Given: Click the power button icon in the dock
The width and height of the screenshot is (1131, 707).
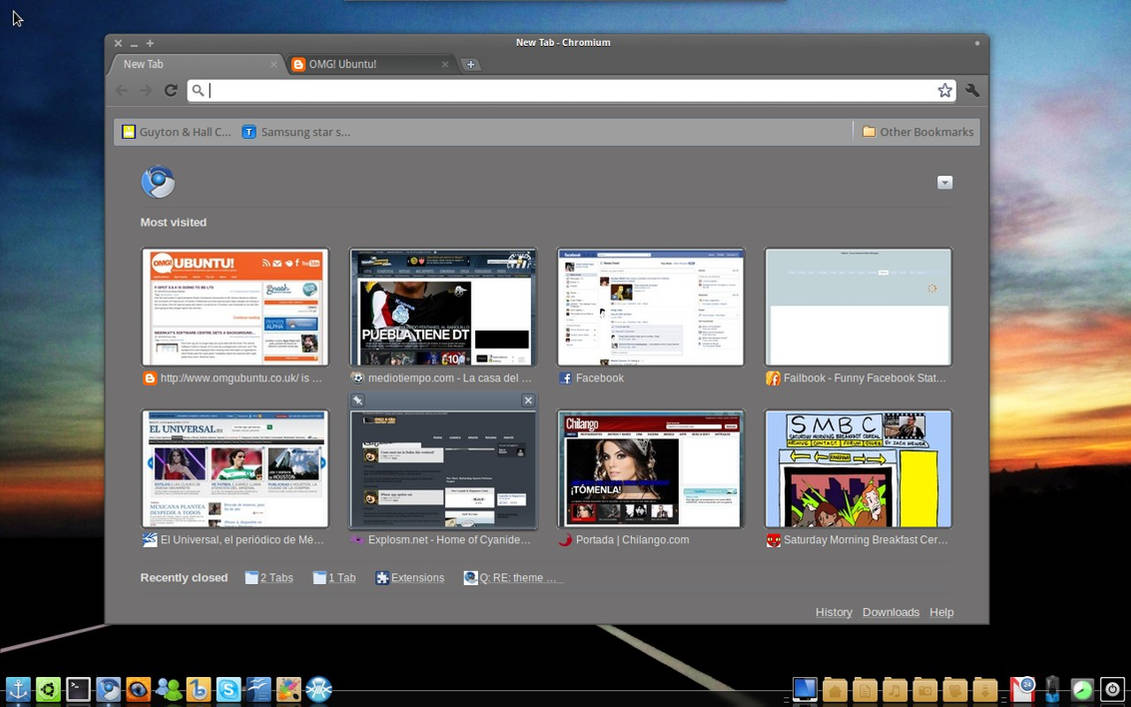Looking at the screenshot, I should (x=1111, y=689).
